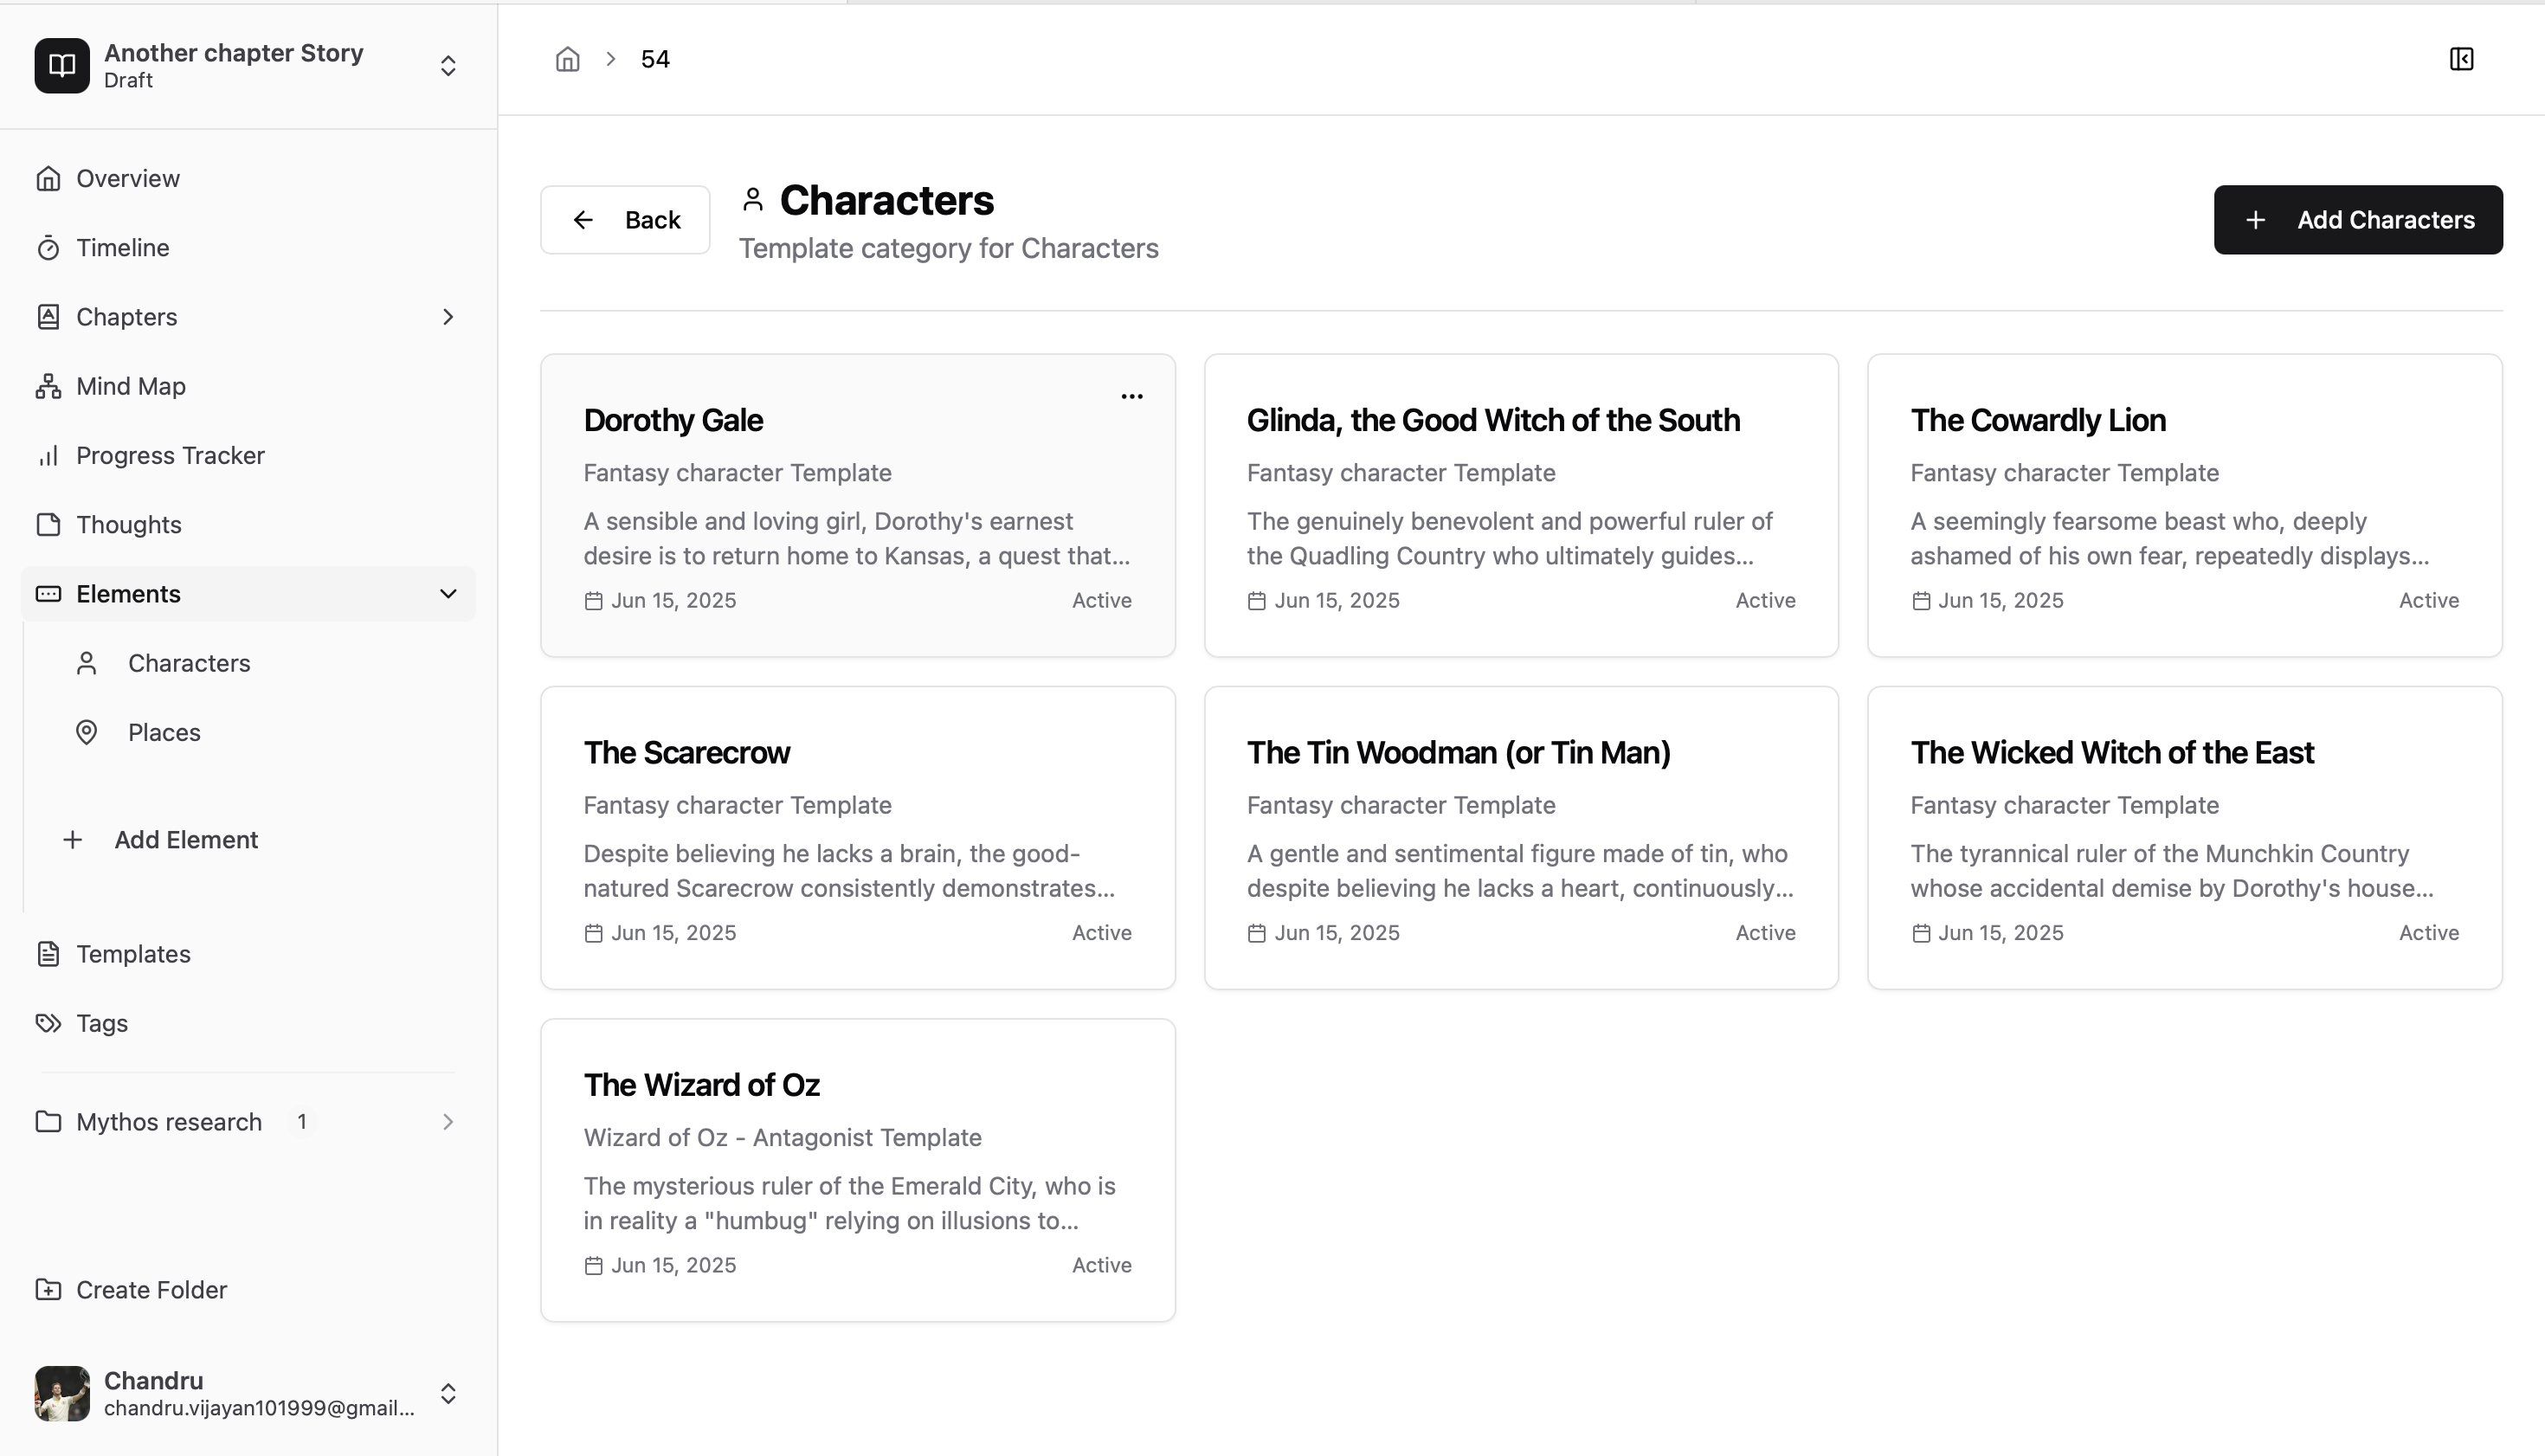Screen dimensions: 2545x1456
Task: Open The Cowardly Lion card title
Action: [x=2038, y=420]
